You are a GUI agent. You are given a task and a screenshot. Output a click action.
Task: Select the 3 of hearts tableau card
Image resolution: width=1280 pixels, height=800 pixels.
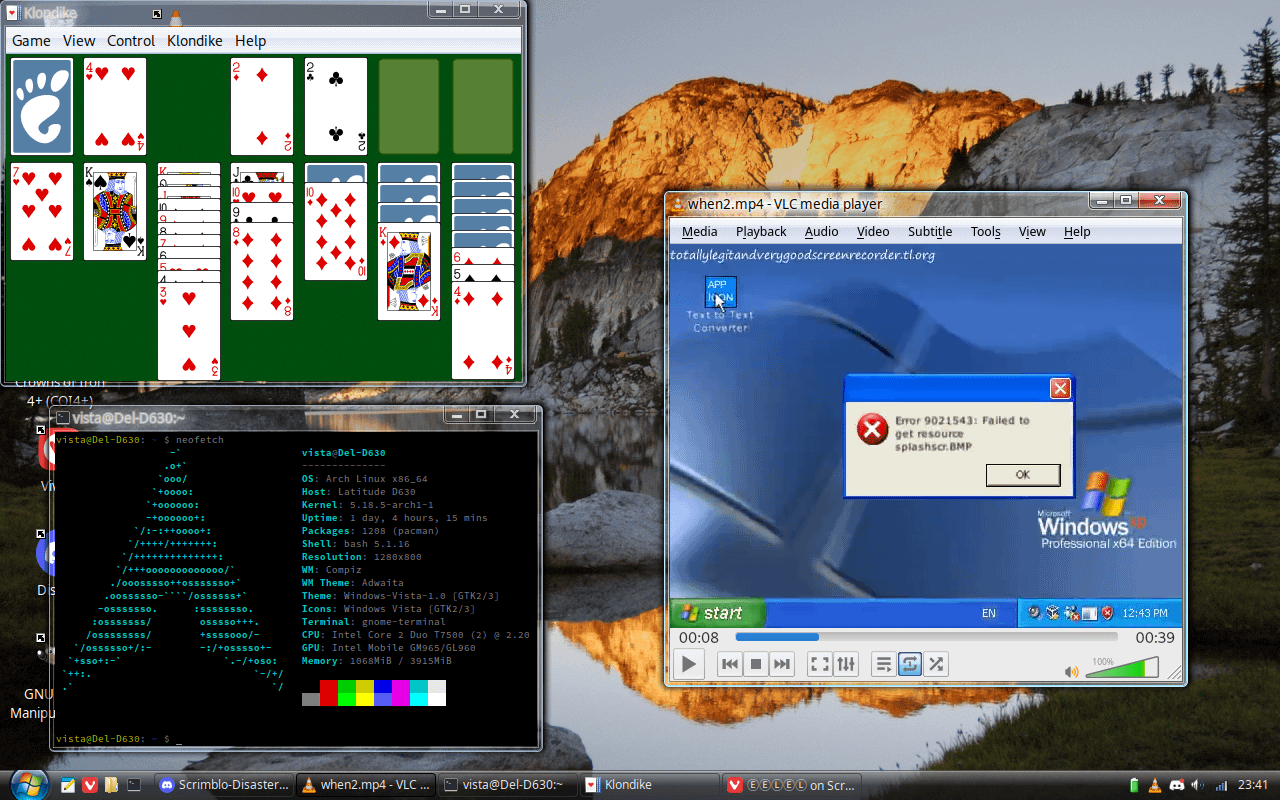pos(189,332)
